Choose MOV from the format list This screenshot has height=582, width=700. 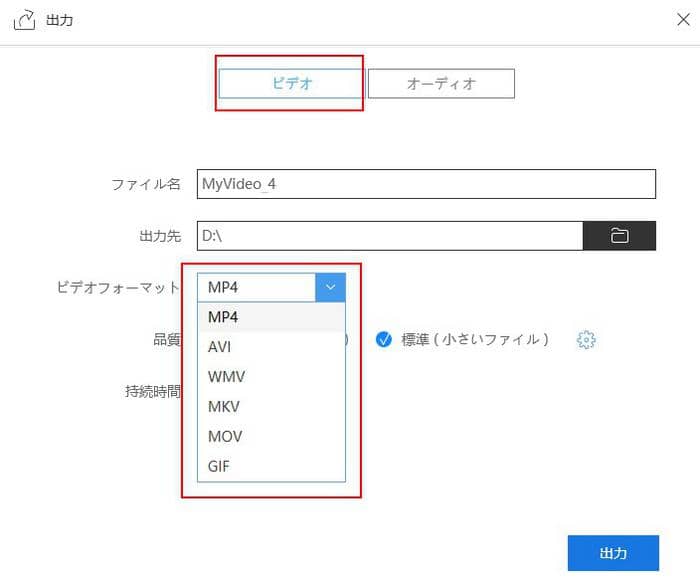click(x=271, y=436)
